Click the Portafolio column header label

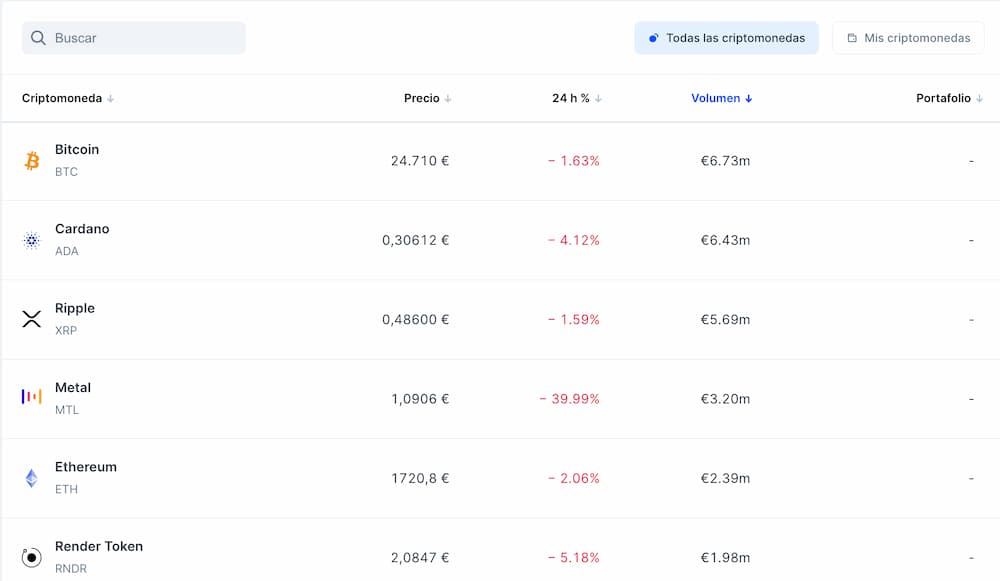pyautogui.click(x=943, y=98)
